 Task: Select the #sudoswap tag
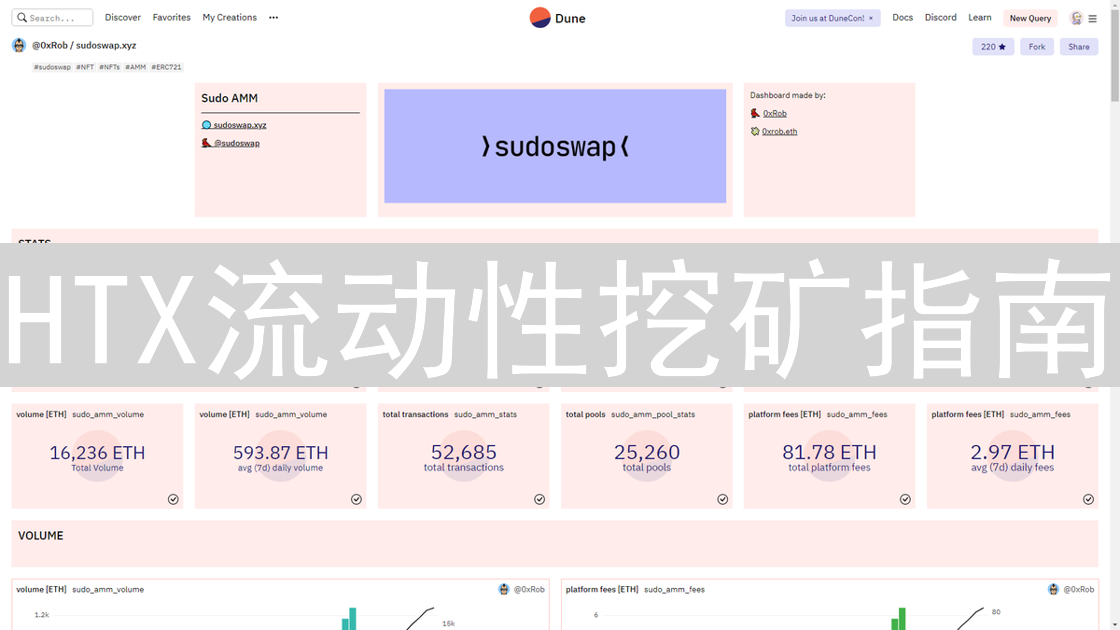[x=52, y=67]
